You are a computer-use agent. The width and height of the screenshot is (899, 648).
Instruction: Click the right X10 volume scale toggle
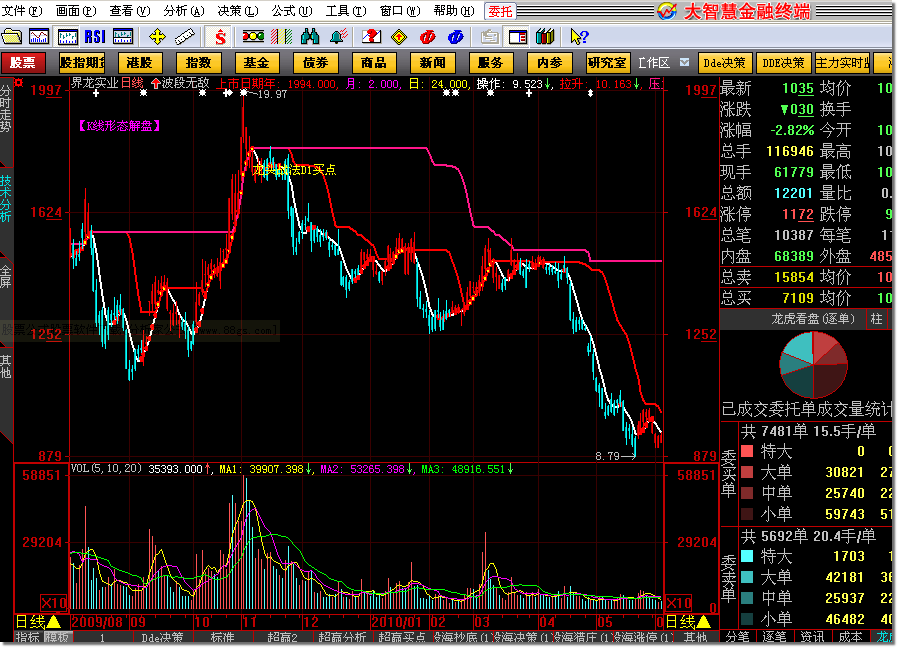click(x=678, y=603)
